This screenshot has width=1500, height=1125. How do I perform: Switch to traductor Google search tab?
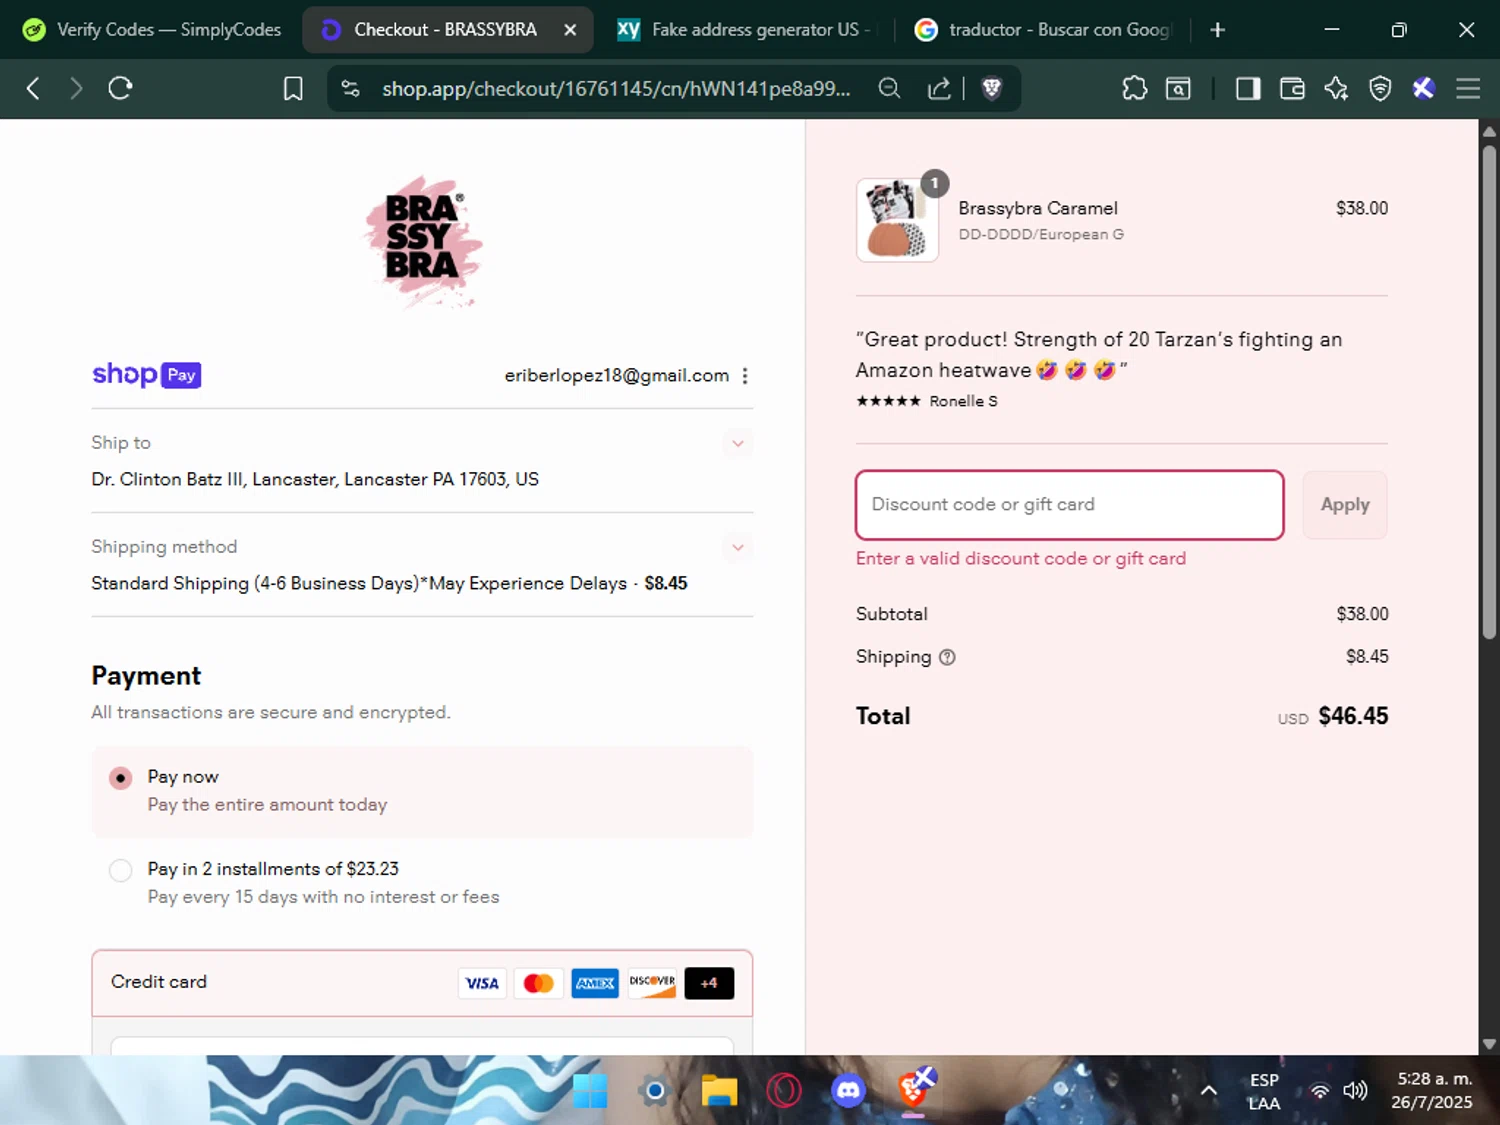click(1042, 30)
